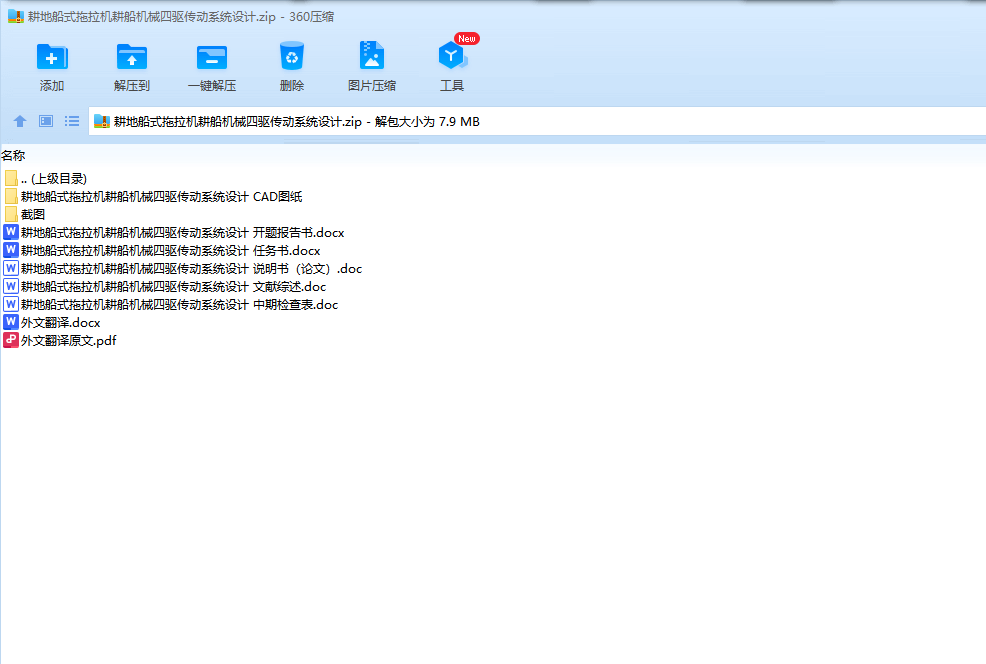This screenshot has height=664, width=986.
Task: Select the 文献综述.doc file
Action: [x=165, y=287]
